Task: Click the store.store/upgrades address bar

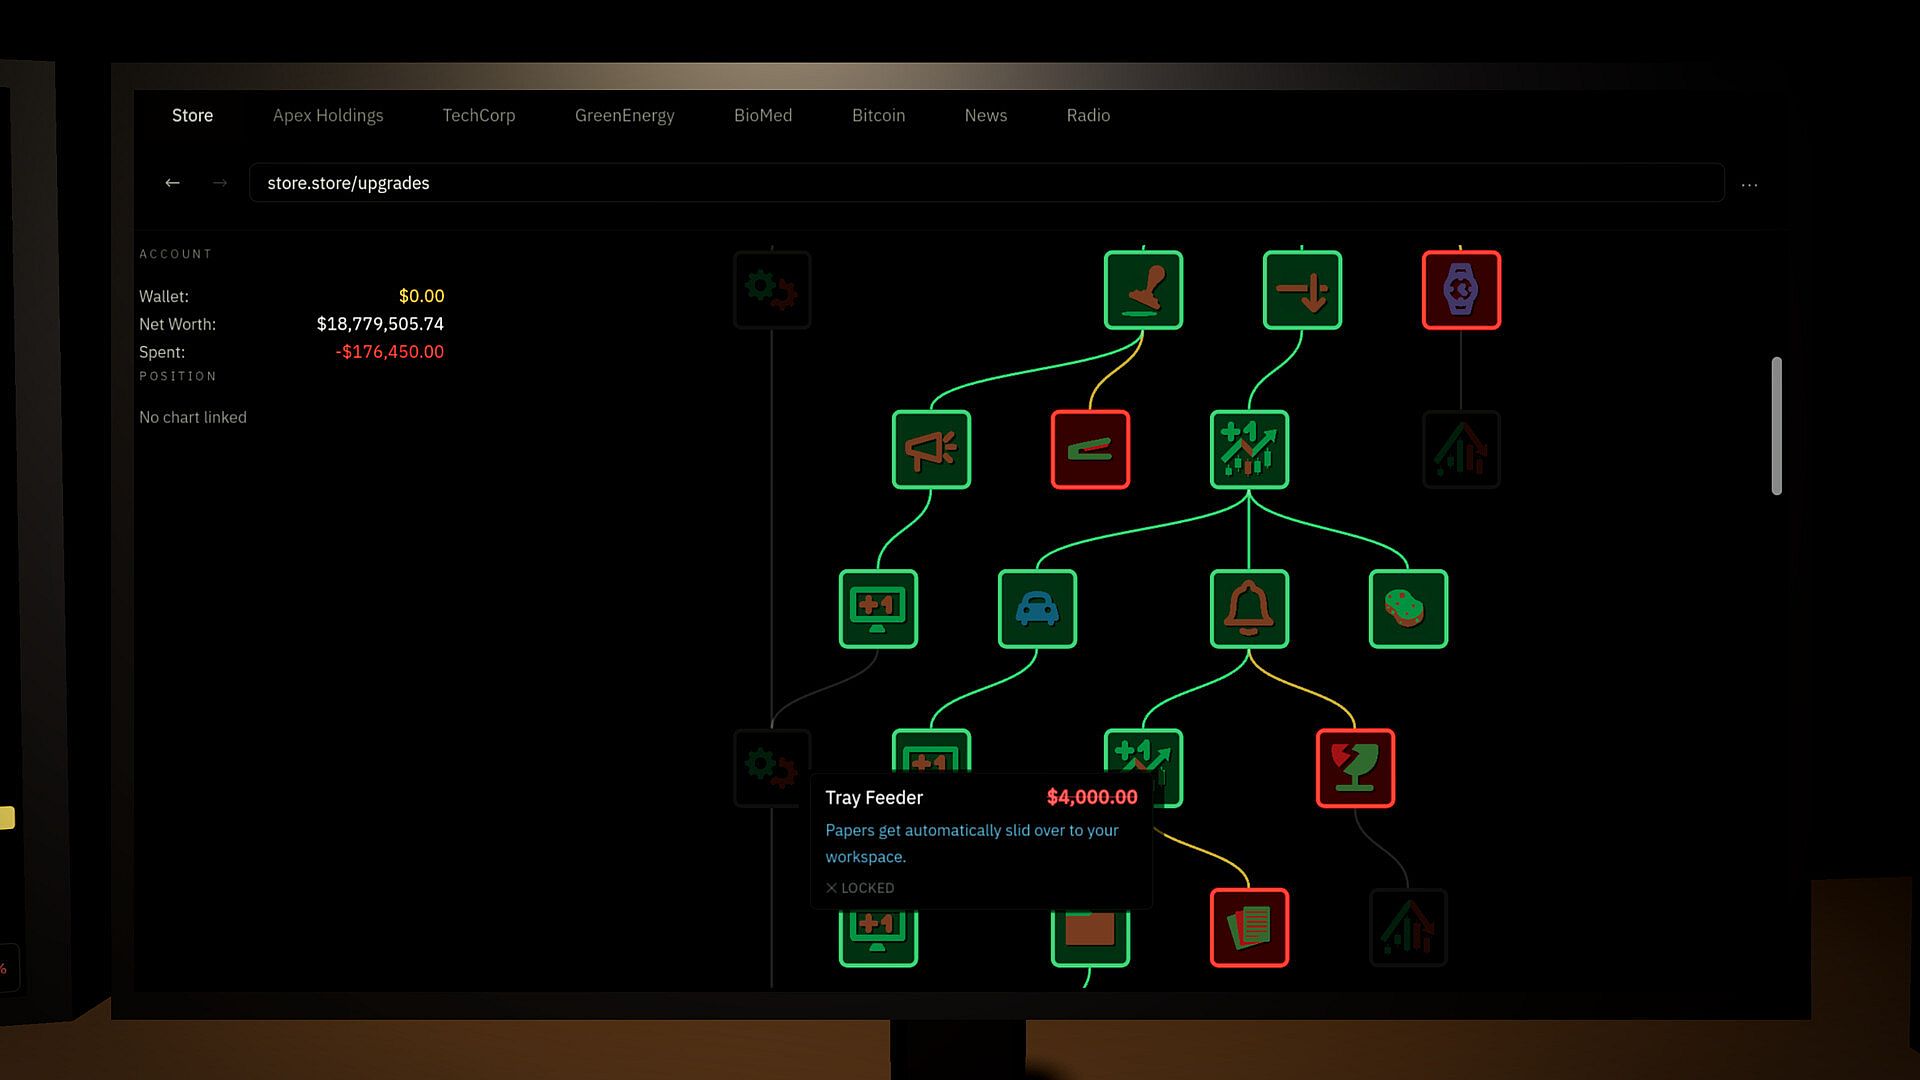Action: click(986, 183)
